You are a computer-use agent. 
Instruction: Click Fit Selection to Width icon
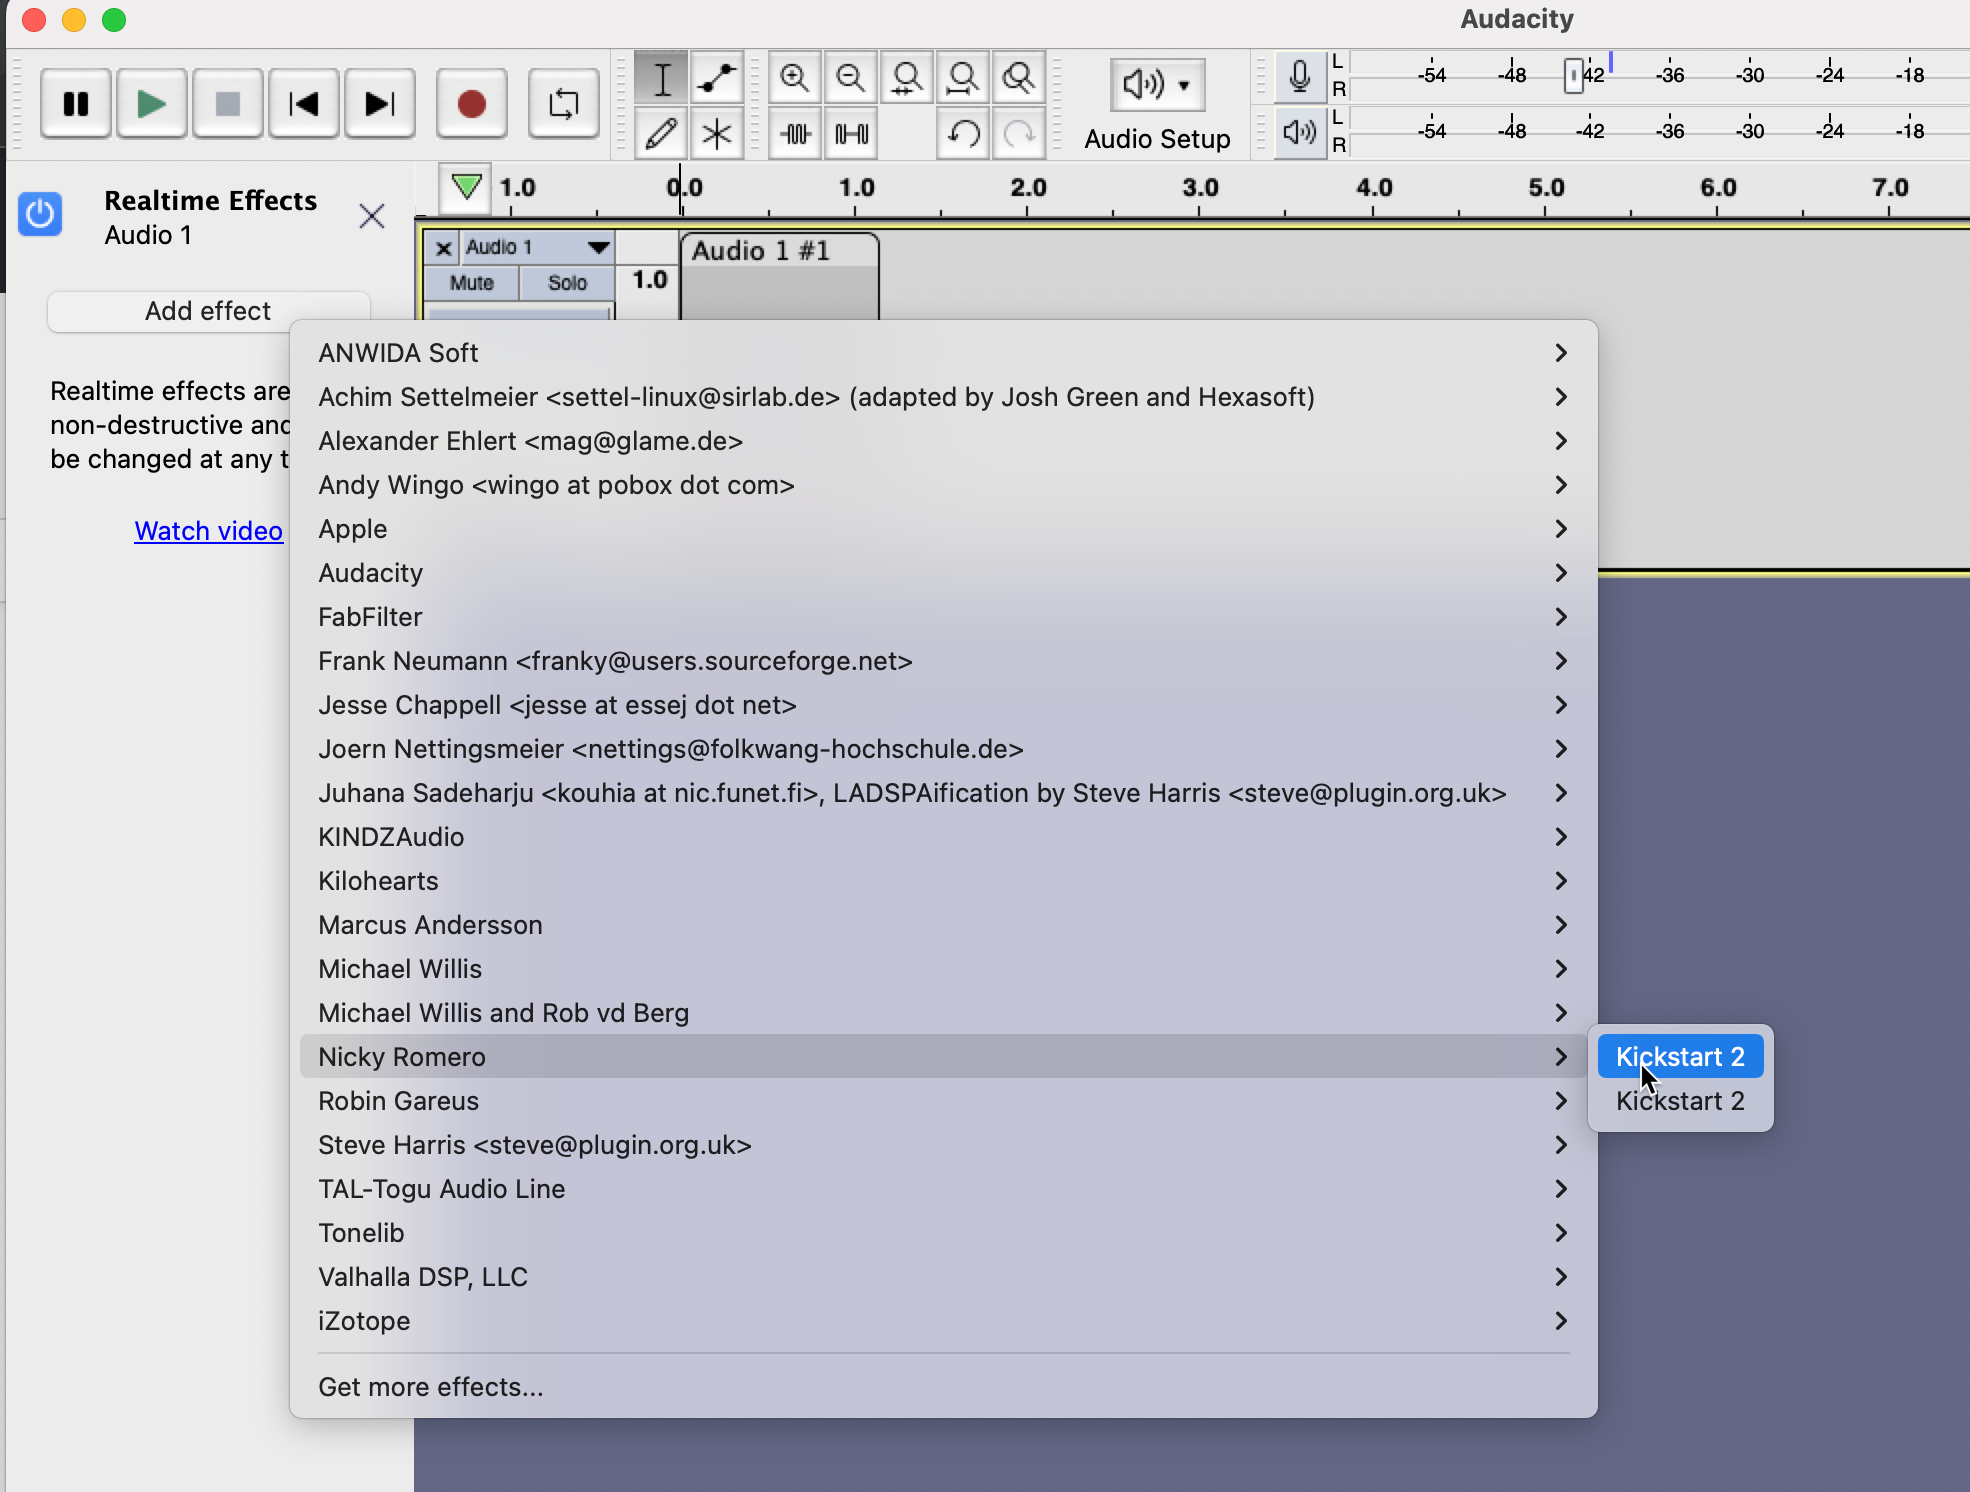[x=907, y=78]
